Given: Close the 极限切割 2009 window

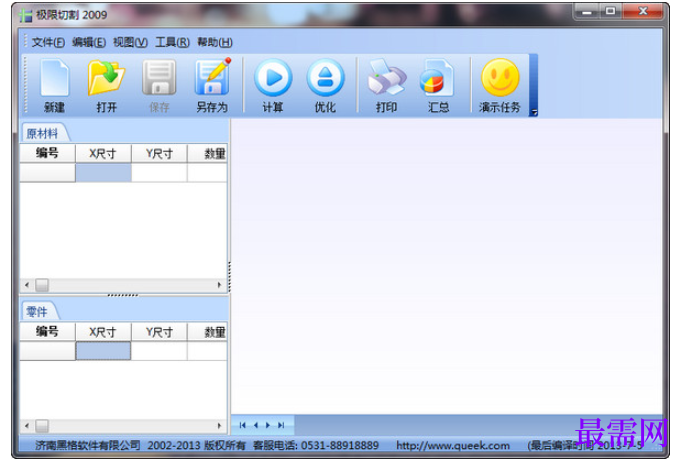Looking at the screenshot, I should 643,12.
